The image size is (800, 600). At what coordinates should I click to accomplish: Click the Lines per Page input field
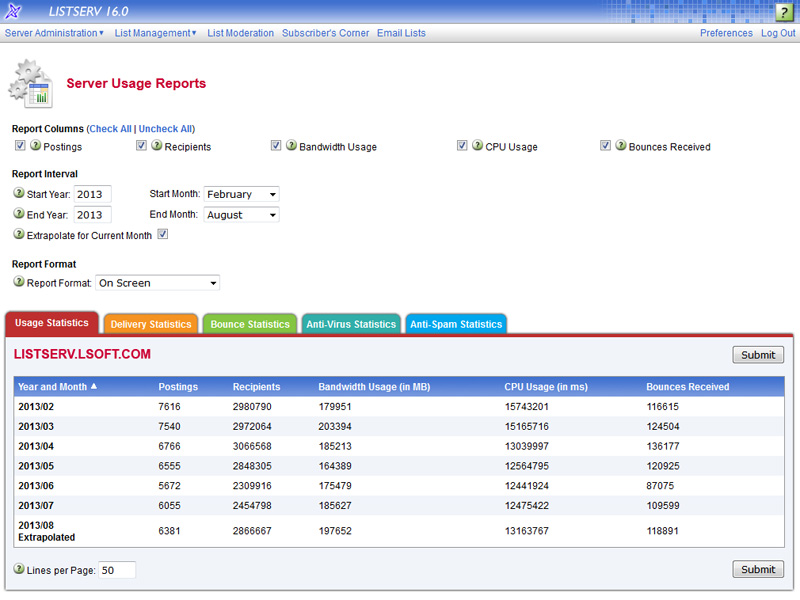tap(117, 570)
